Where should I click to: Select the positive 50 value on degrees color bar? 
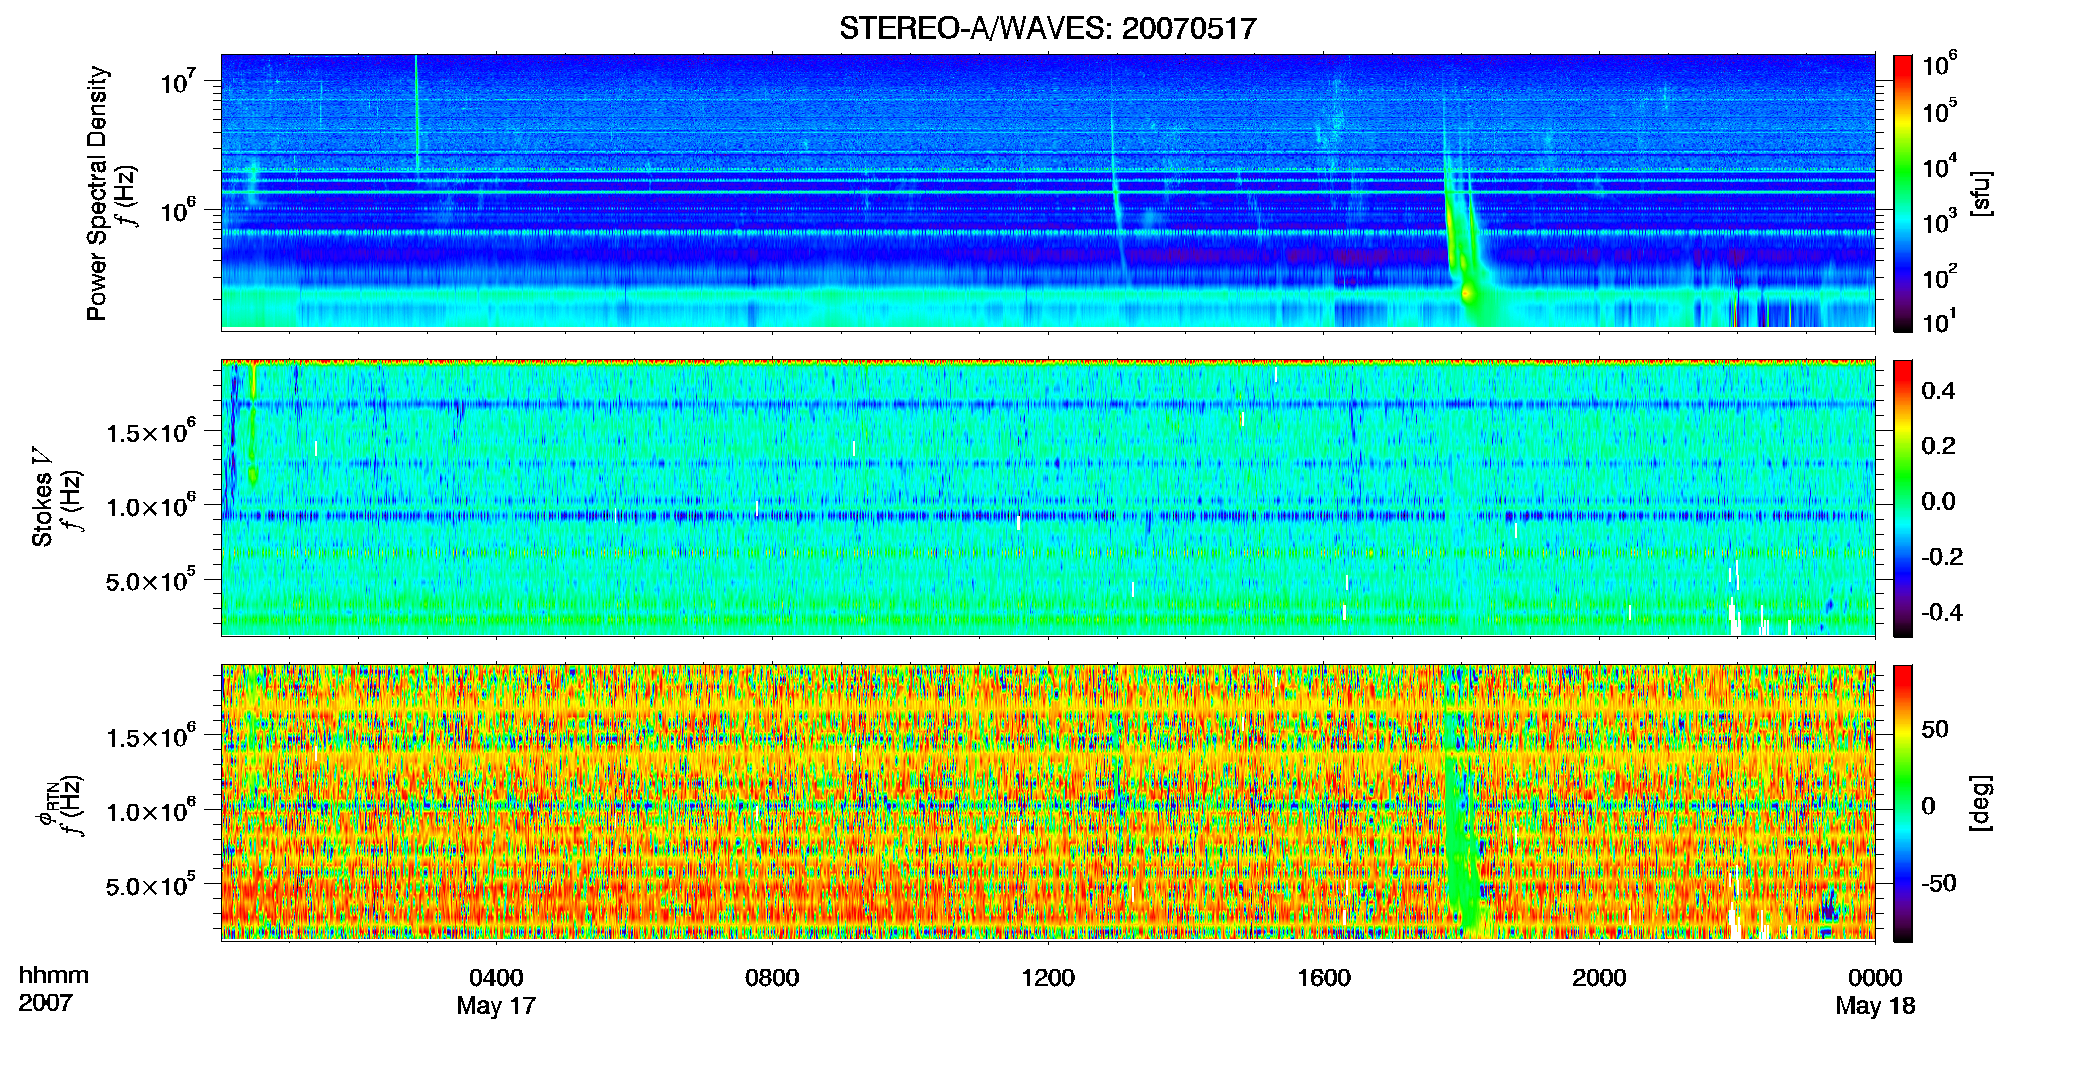[x=1935, y=729]
